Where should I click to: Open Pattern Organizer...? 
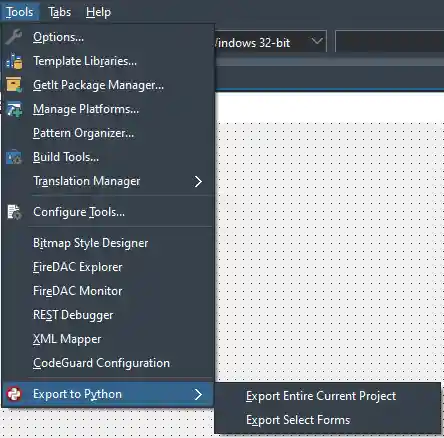point(107,133)
